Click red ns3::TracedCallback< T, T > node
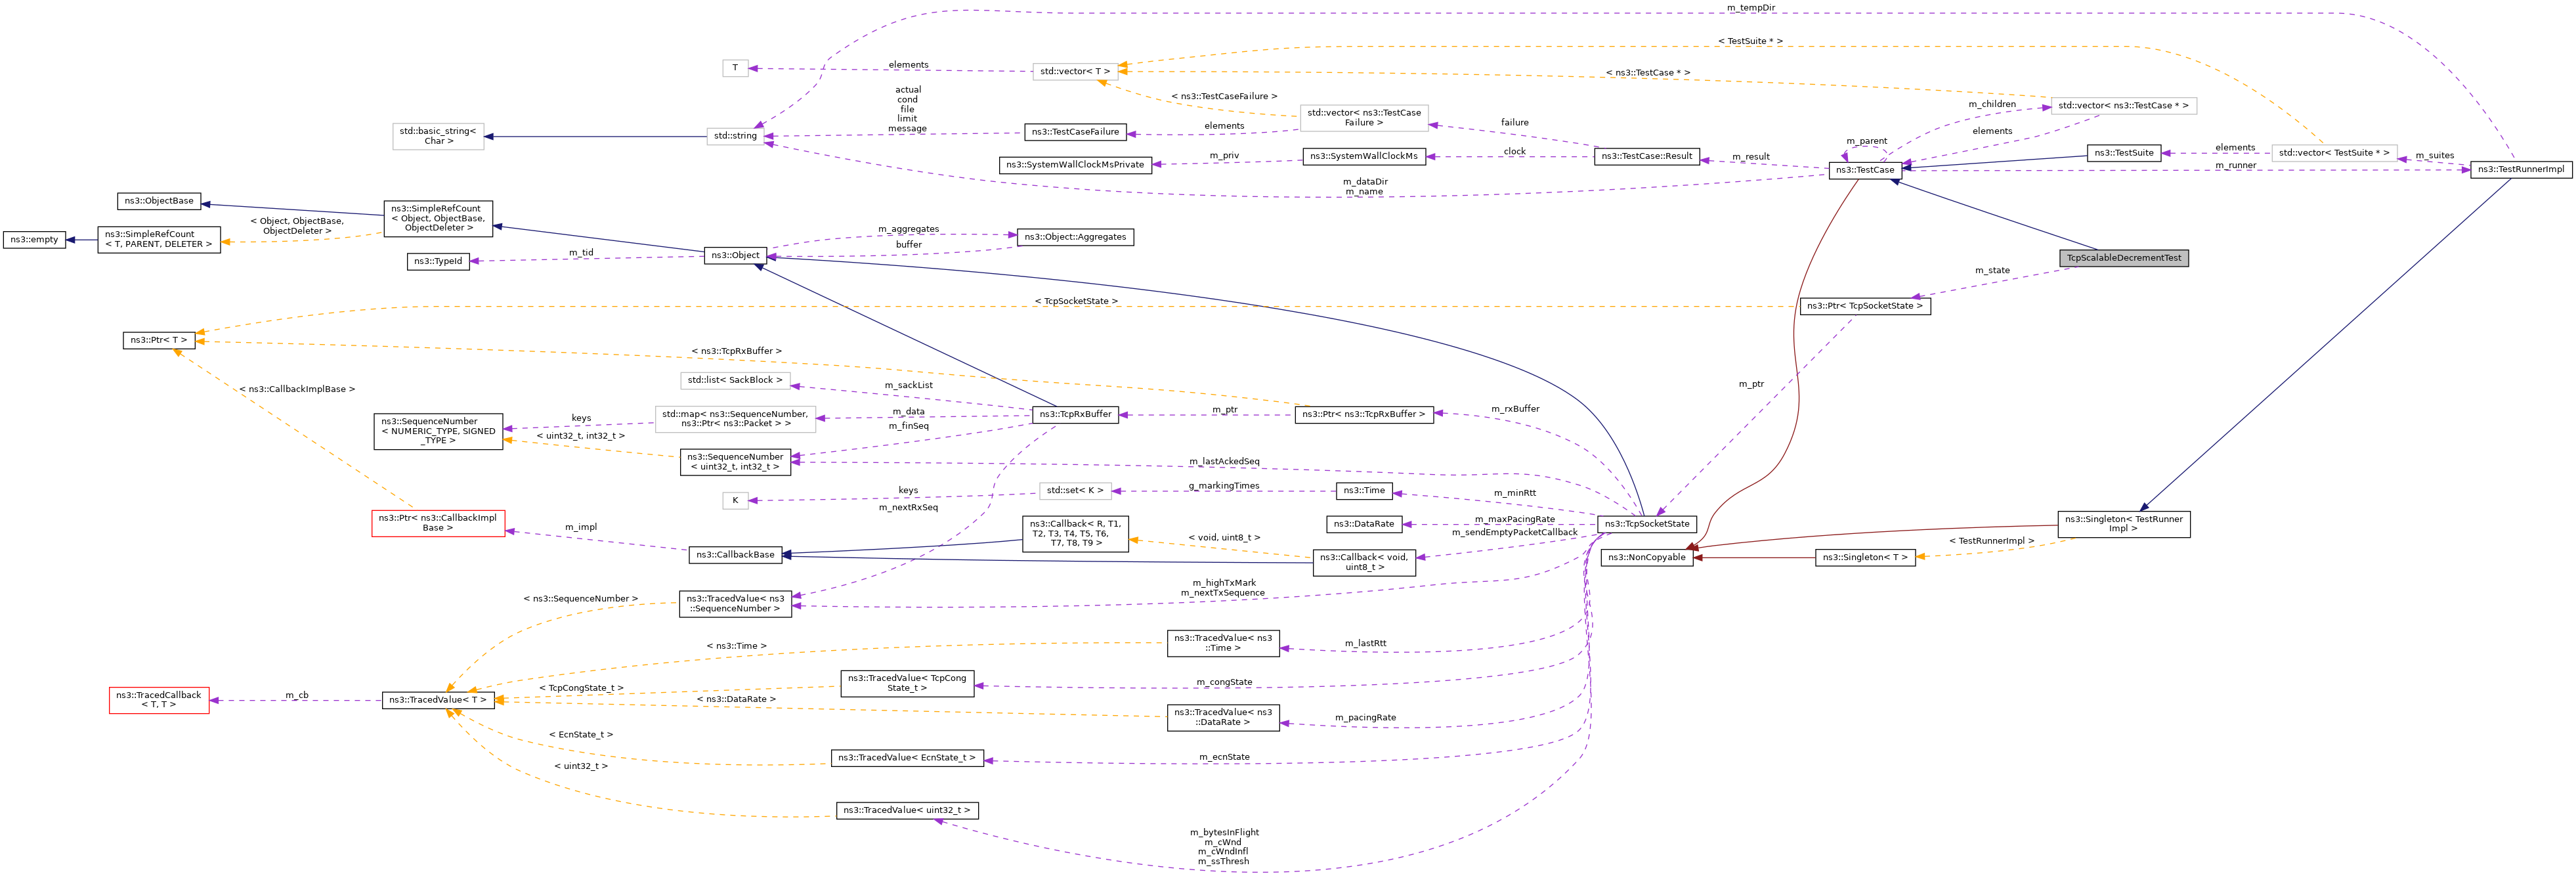The width and height of the screenshot is (2576, 876). pyautogui.click(x=159, y=700)
